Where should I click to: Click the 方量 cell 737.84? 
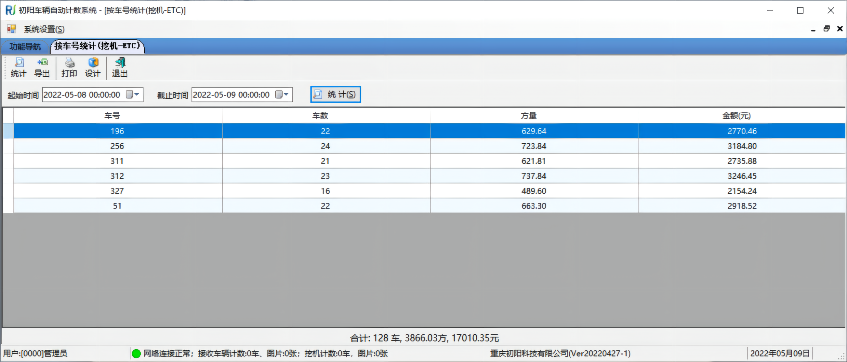(534, 176)
